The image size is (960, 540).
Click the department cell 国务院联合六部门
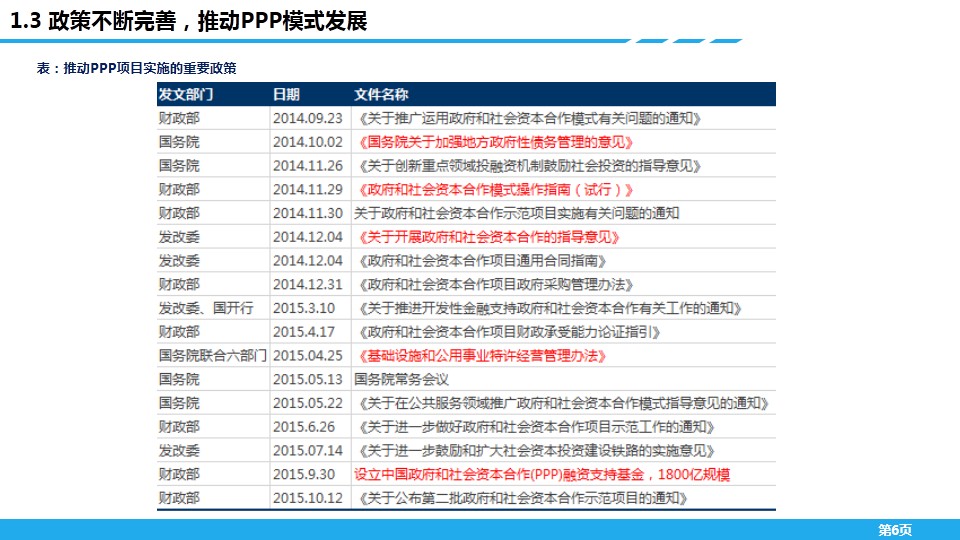(212, 356)
